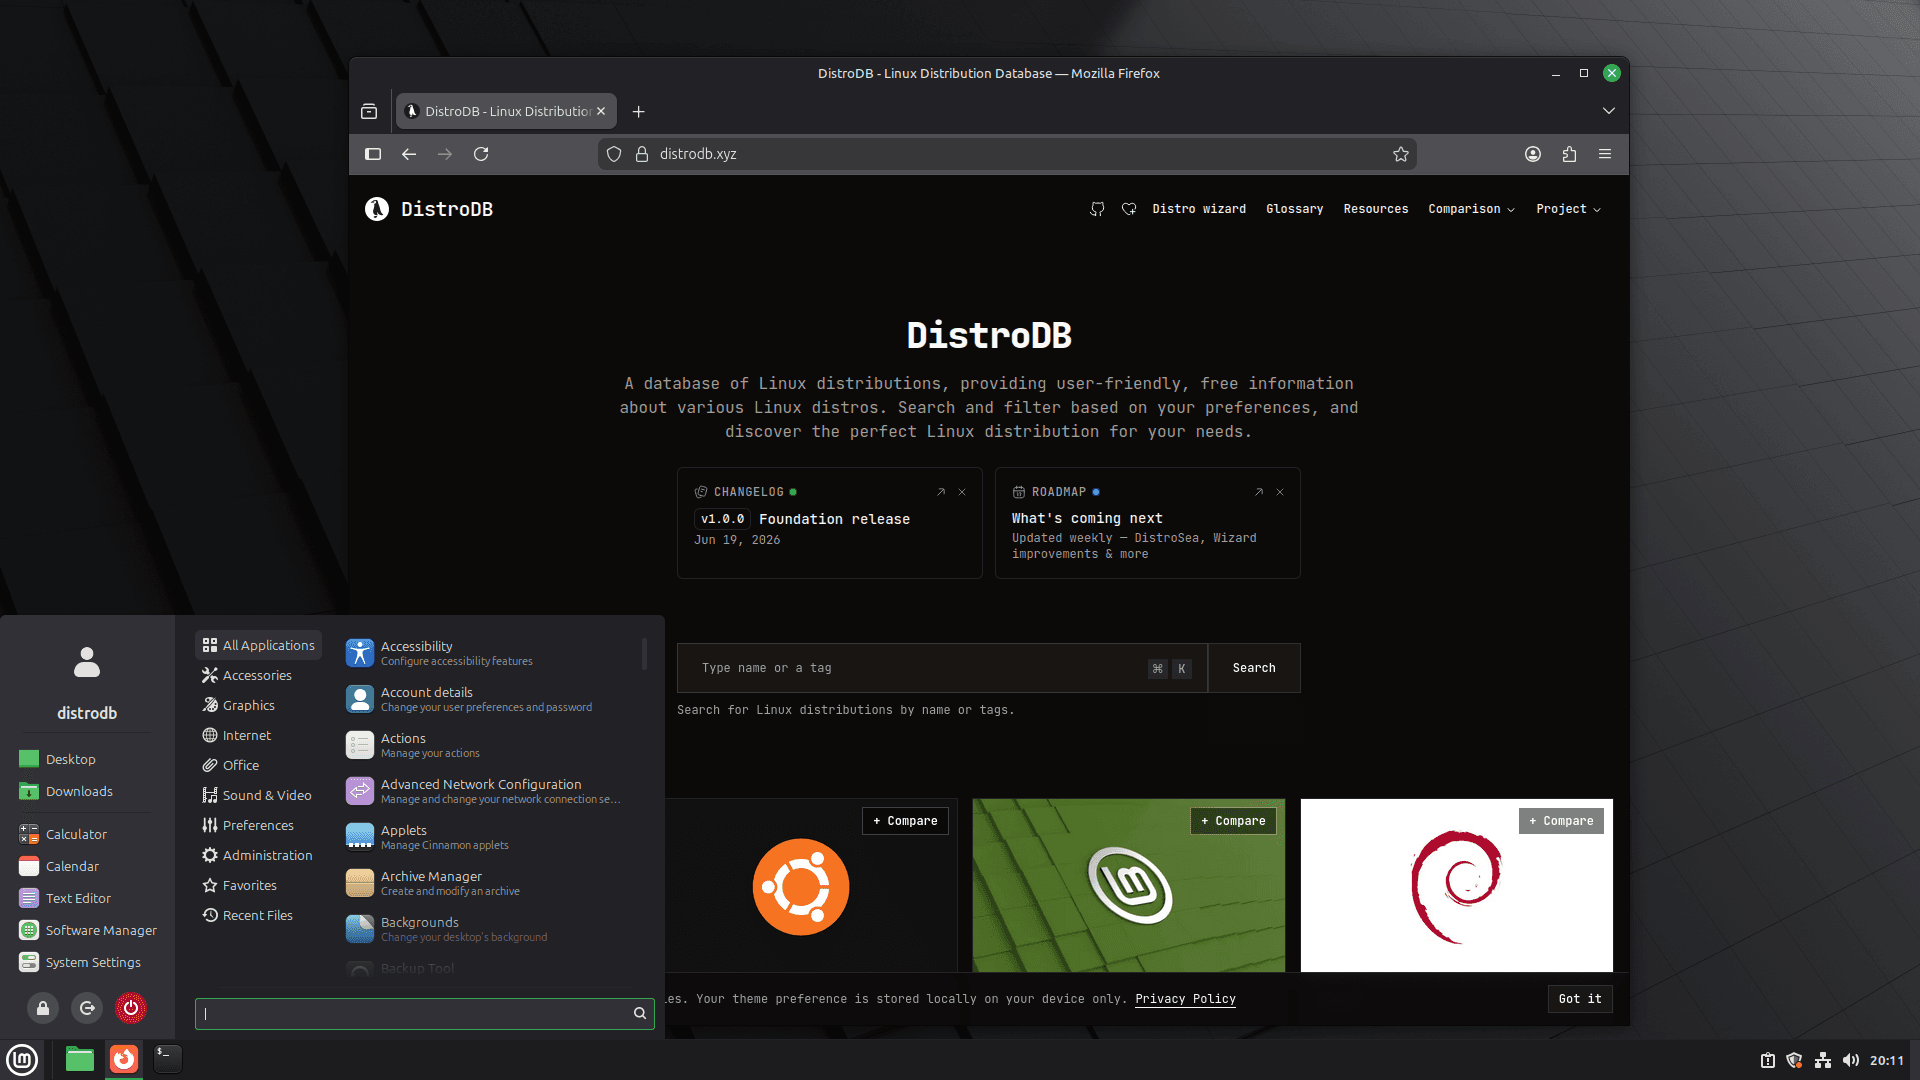Select Administration category in menu

coord(258,855)
